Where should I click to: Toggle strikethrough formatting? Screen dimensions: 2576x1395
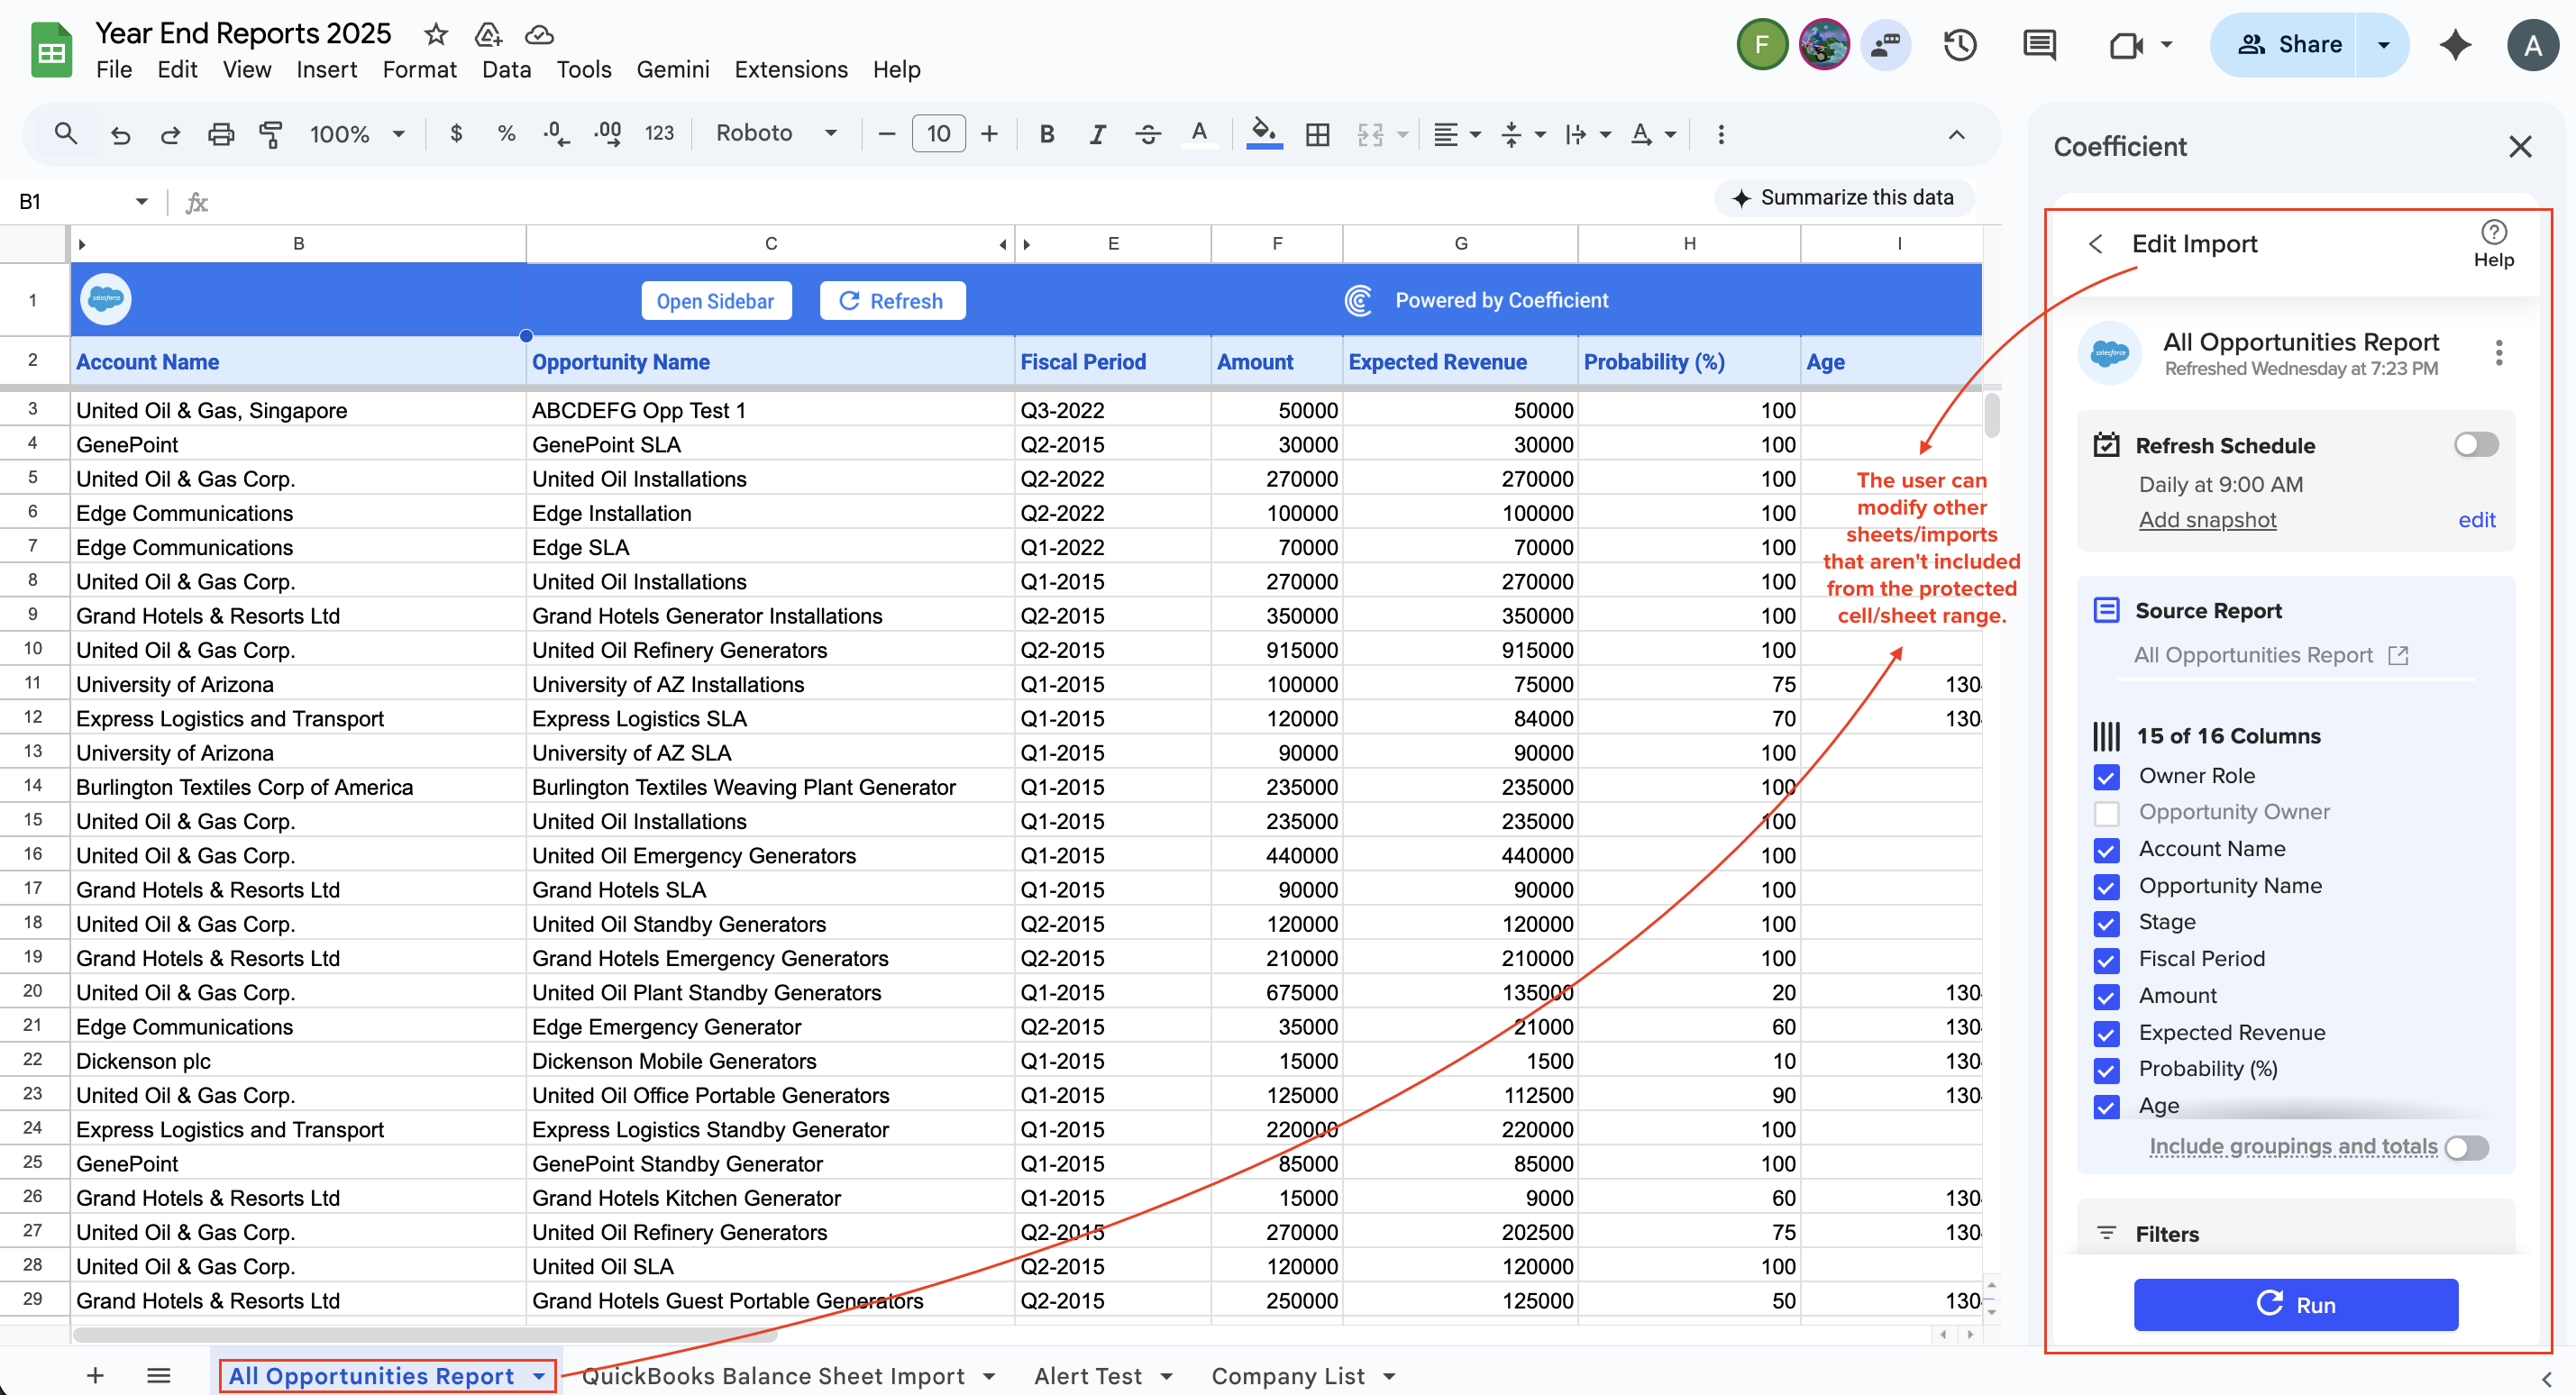[x=1148, y=133]
